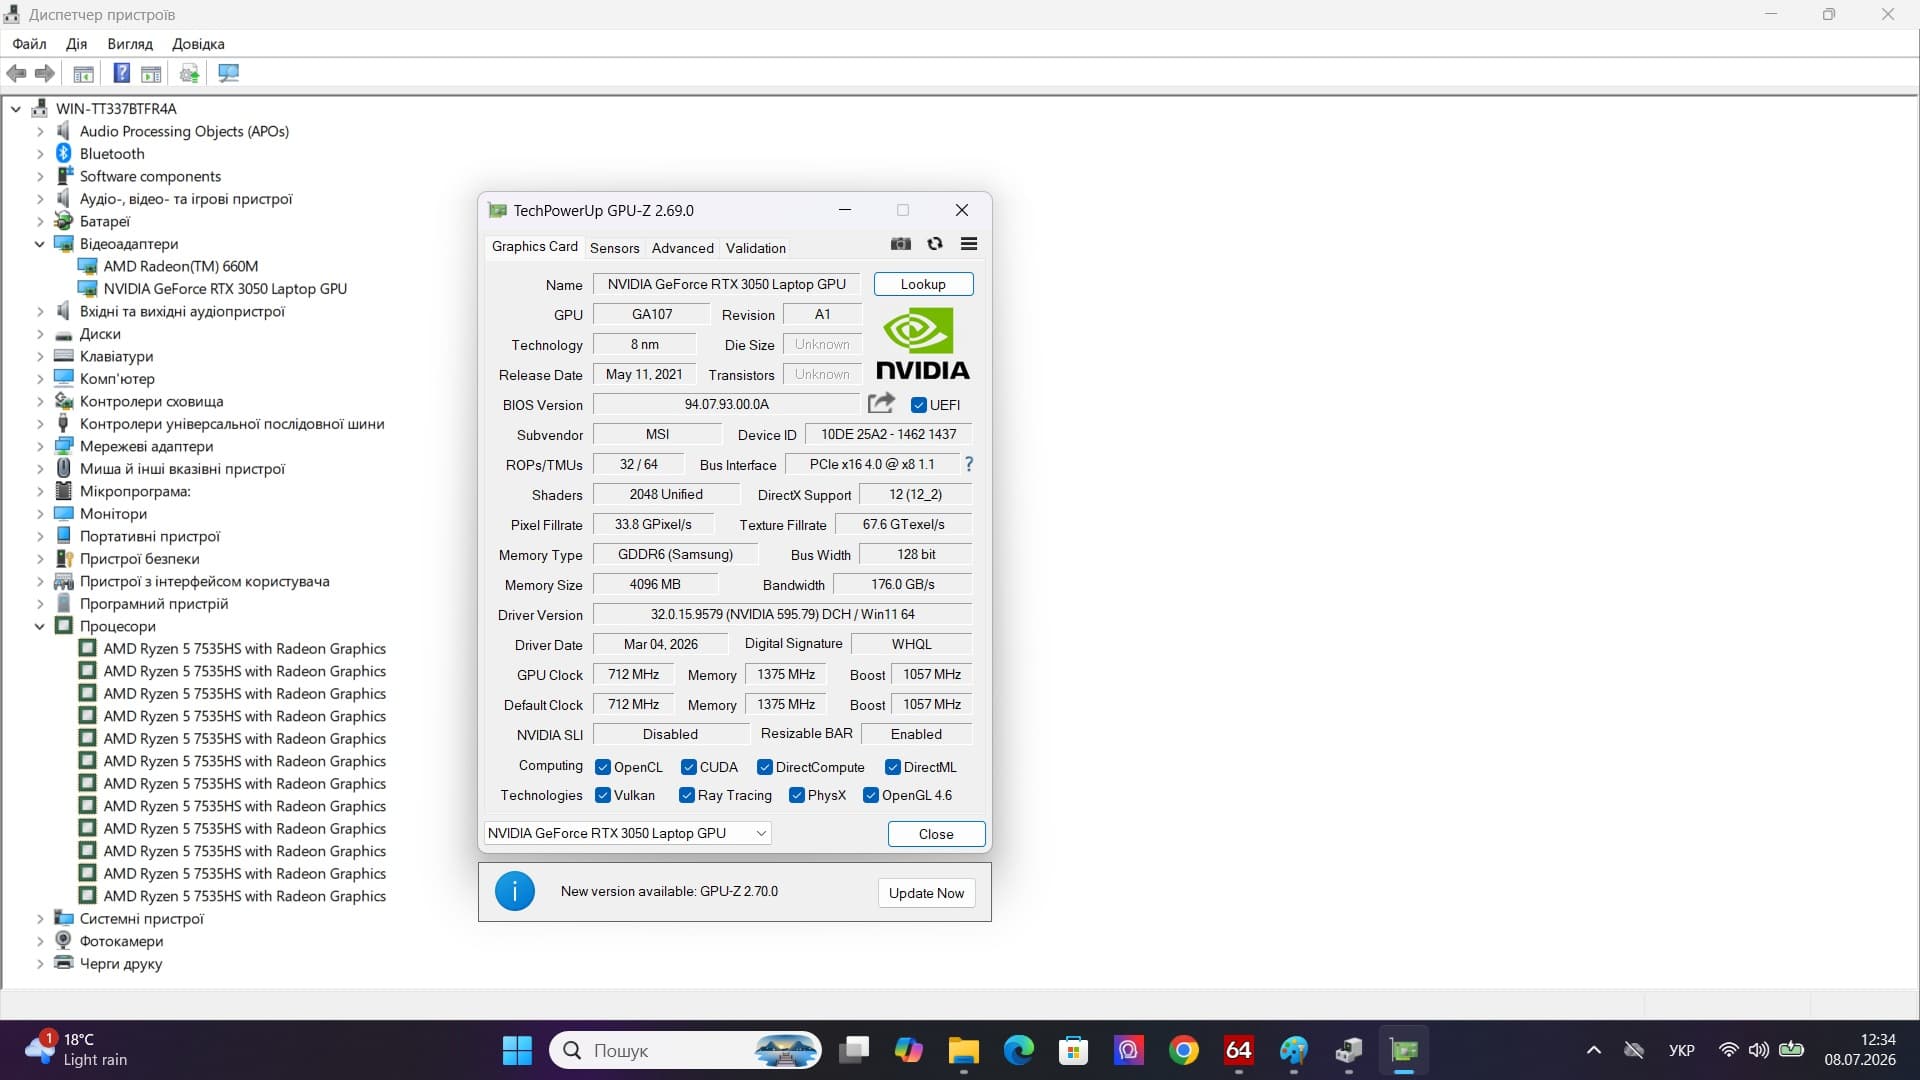Open Google Chrome from the taskbar
The width and height of the screenshot is (1920, 1080).
tap(1184, 1050)
